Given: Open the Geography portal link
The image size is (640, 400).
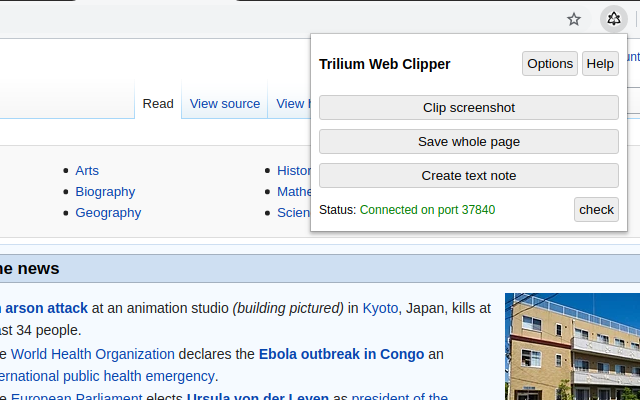Looking at the screenshot, I should [108, 213].
